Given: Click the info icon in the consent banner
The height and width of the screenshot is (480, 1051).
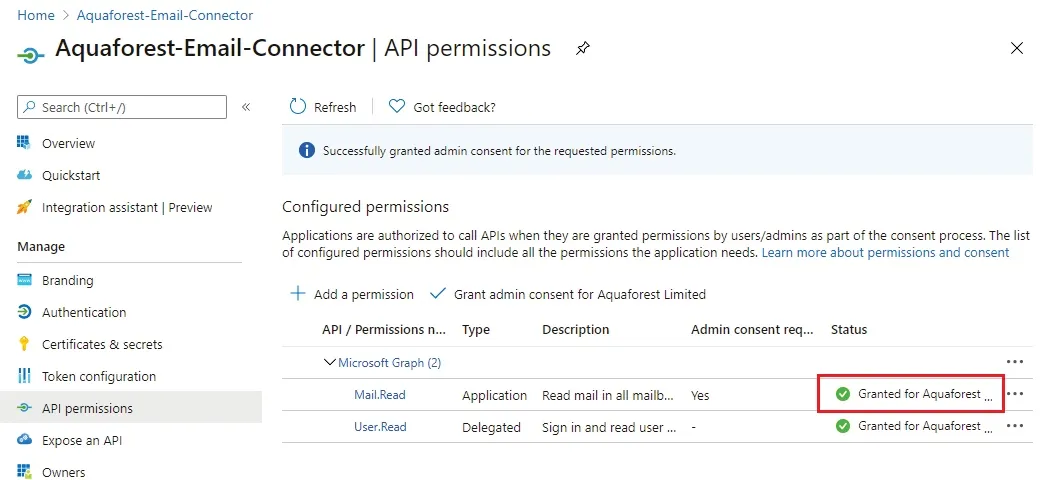Looking at the screenshot, I should (x=306, y=151).
